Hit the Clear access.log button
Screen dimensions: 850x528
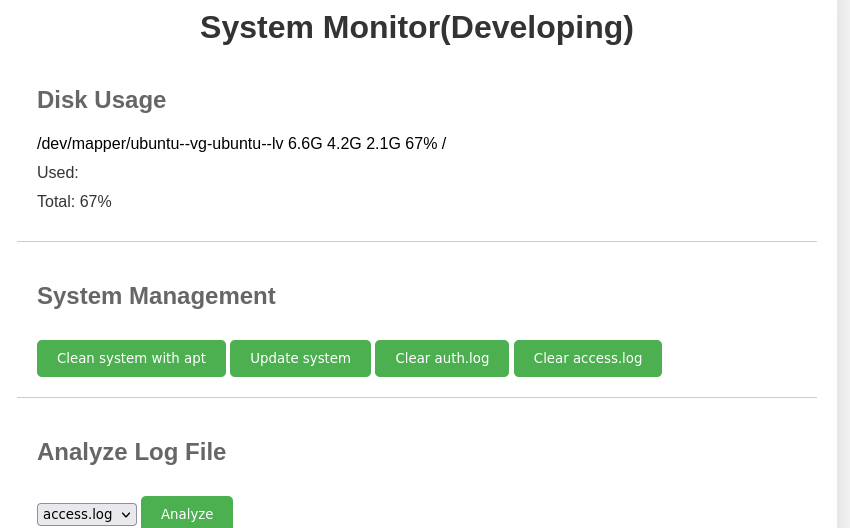pyautogui.click(x=588, y=358)
